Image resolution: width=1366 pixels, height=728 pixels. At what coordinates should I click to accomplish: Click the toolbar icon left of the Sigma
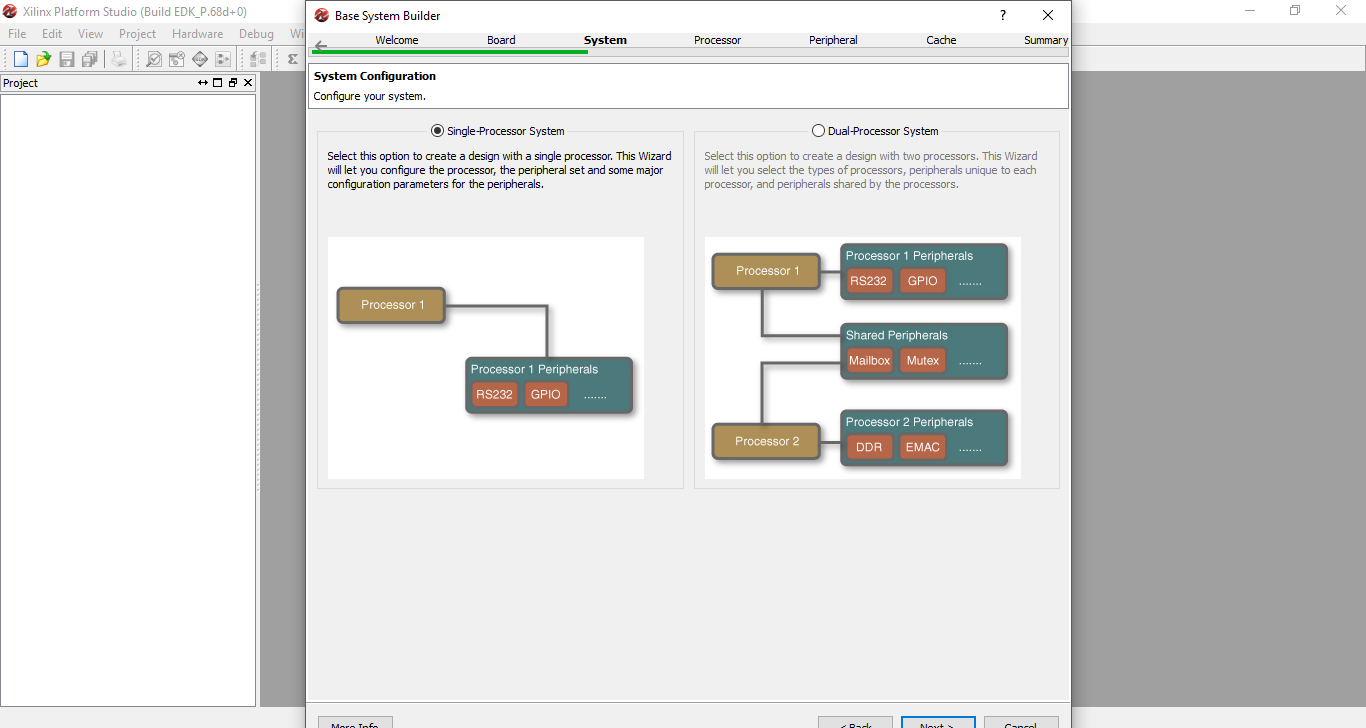pyautogui.click(x=258, y=59)
